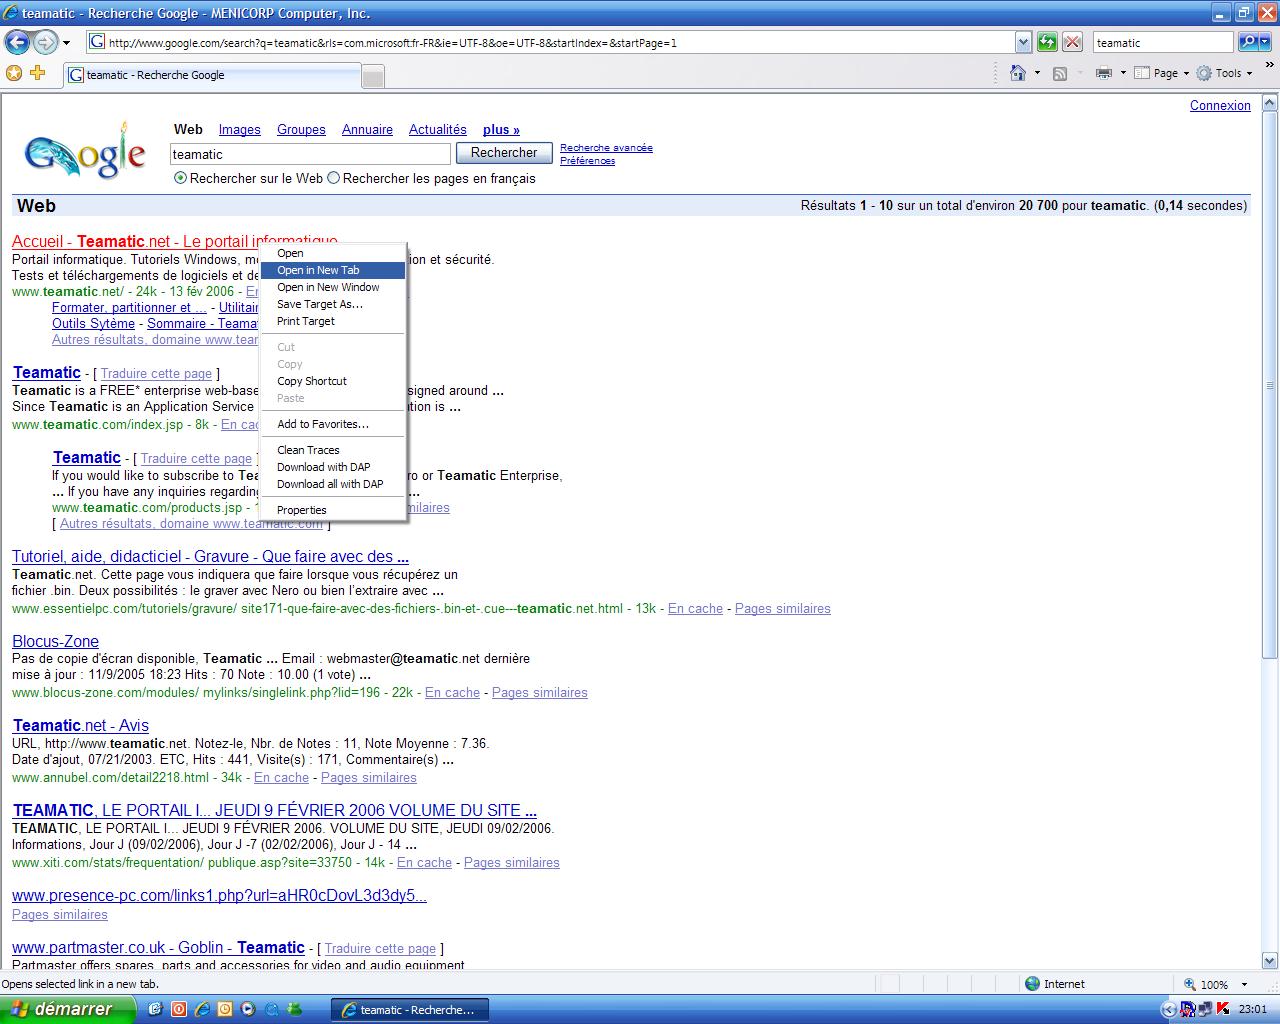This screenshot has height=1024, width=1280.
Task: Click the Rechercher search button
Action: [x=504, y=153]
